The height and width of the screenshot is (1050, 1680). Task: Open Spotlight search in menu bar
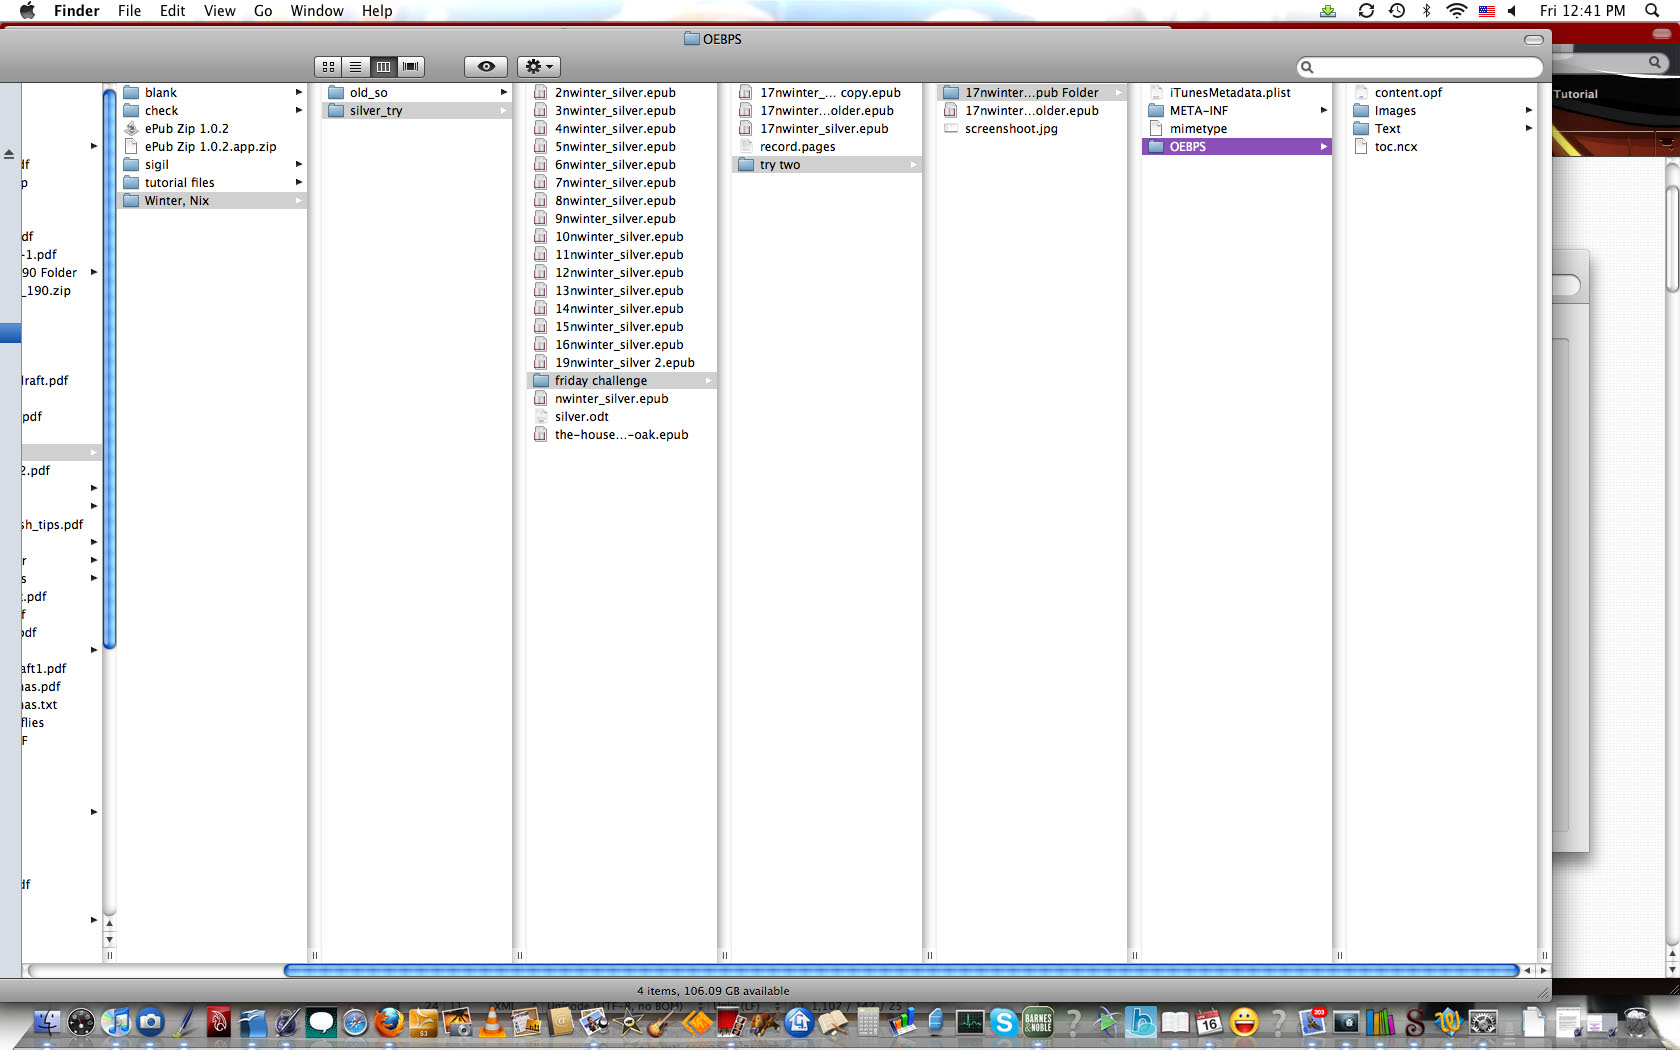(1652, 11)
